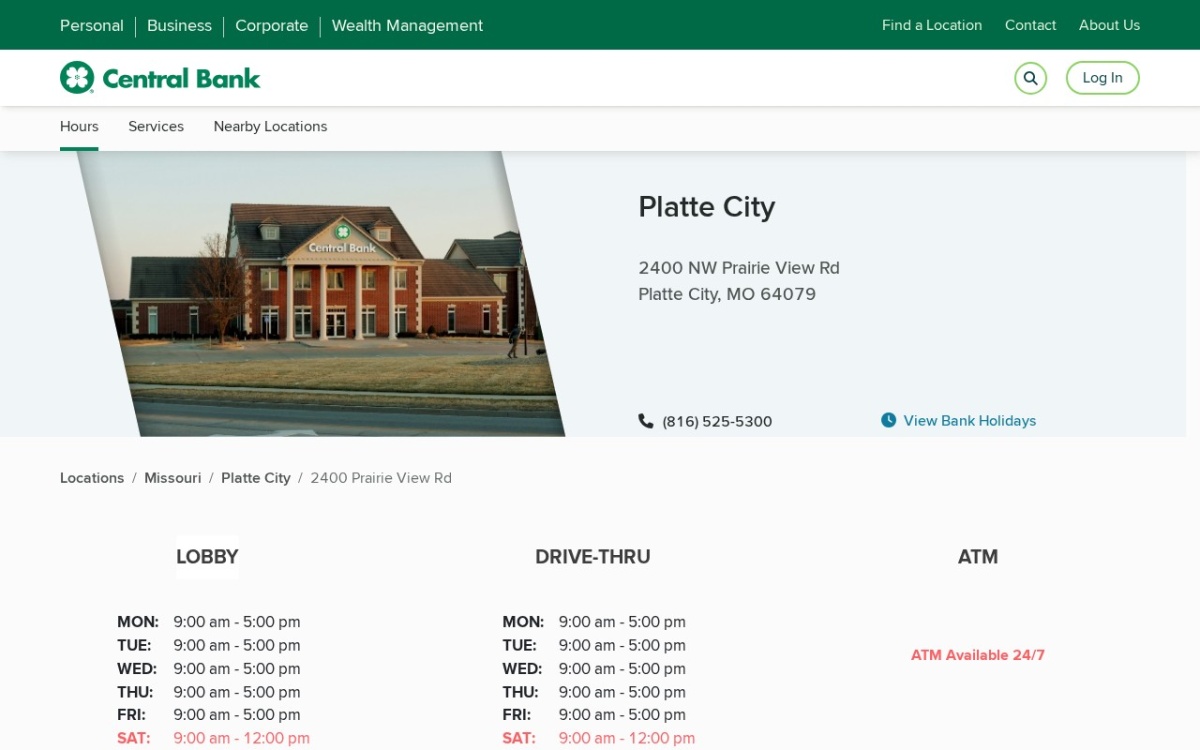Click the Drive-Thru SAT hours row

point(598,739)
